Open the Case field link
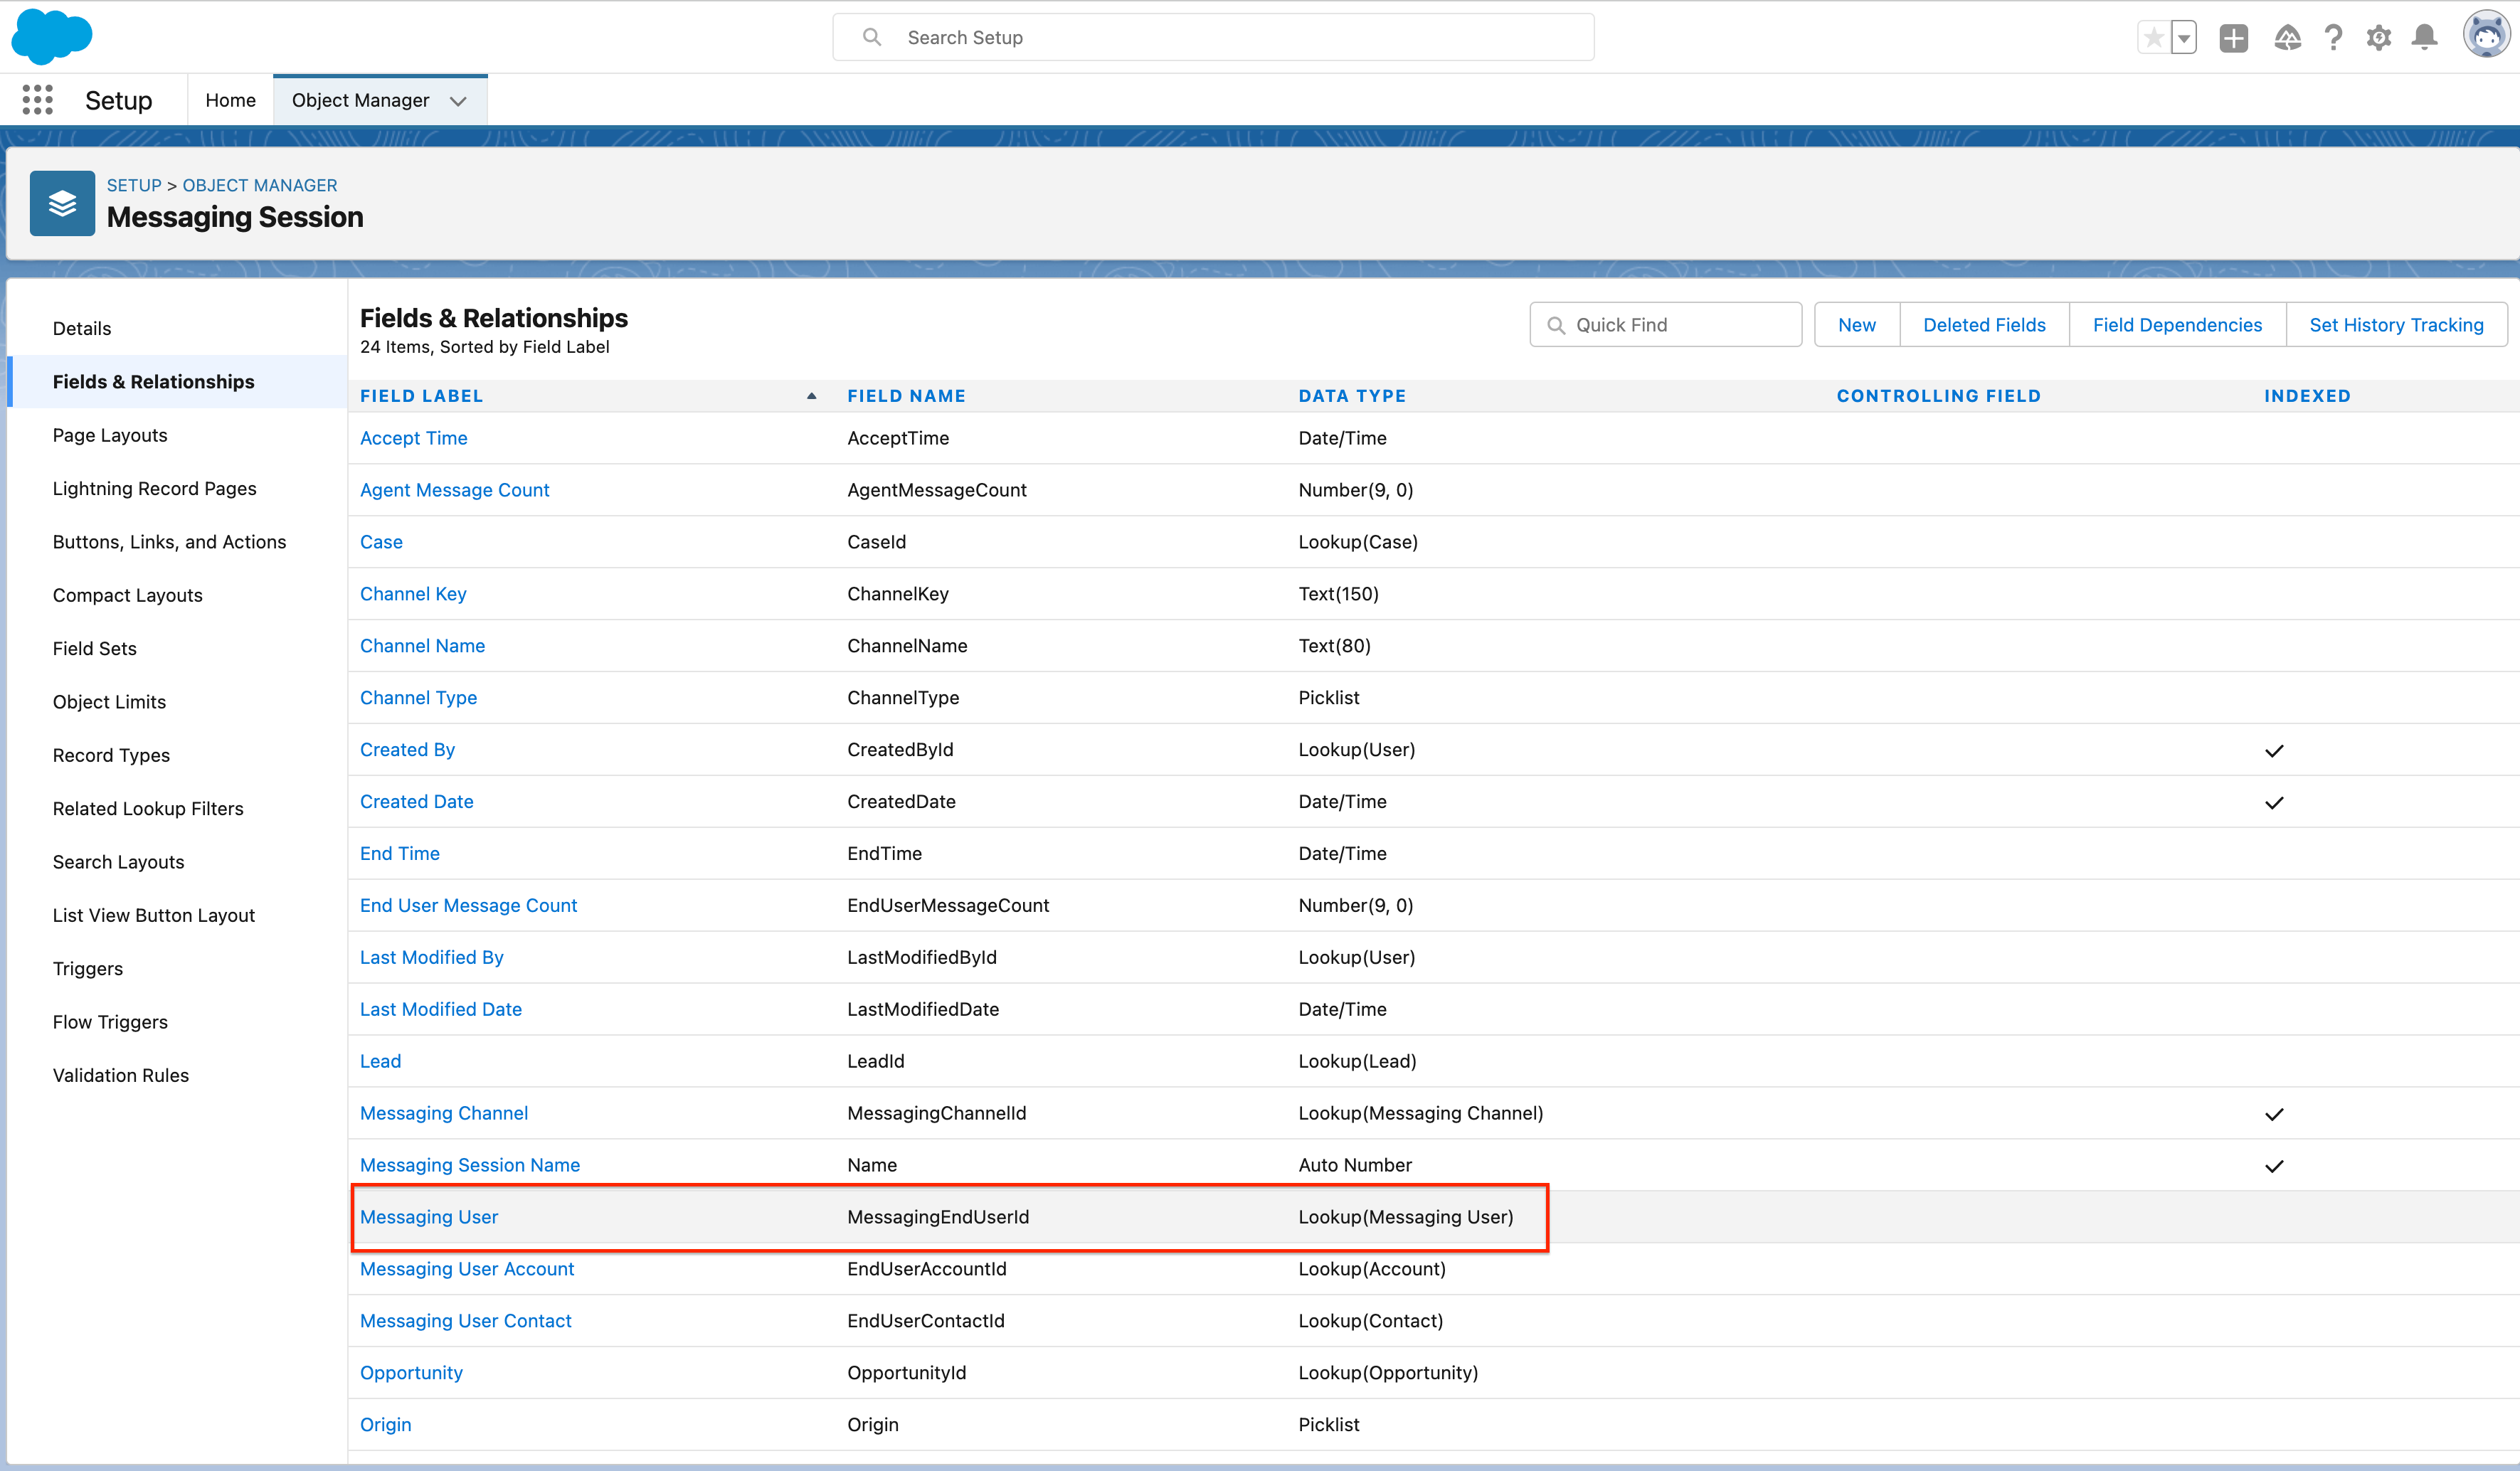 pos(381,542)
